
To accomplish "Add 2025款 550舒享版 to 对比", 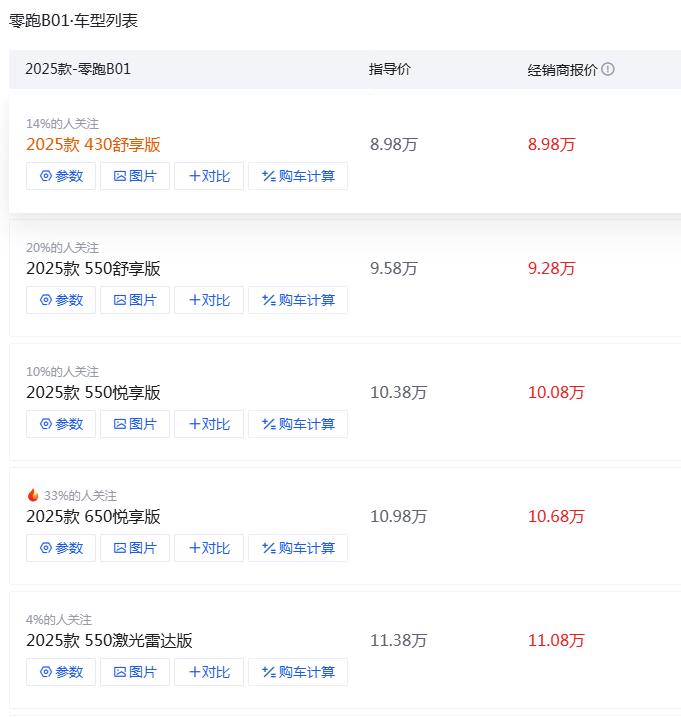I will (209, 300).
